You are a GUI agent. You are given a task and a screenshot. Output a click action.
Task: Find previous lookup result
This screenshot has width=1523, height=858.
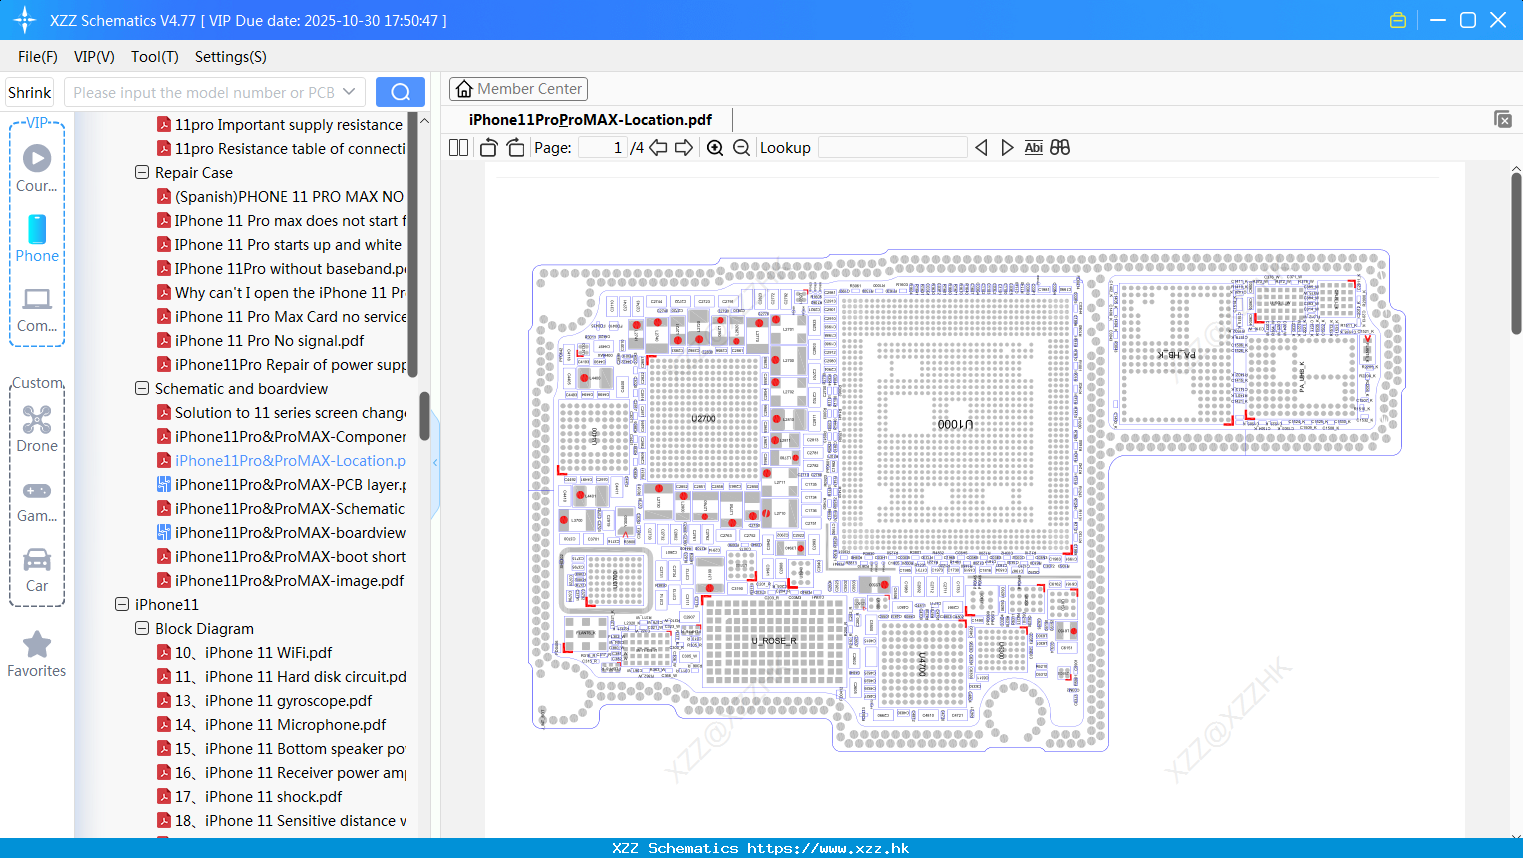(x=981, y=147)
